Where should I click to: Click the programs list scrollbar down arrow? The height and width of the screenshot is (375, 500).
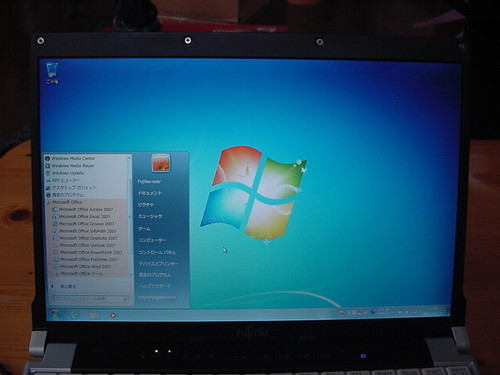click(130, 275)
